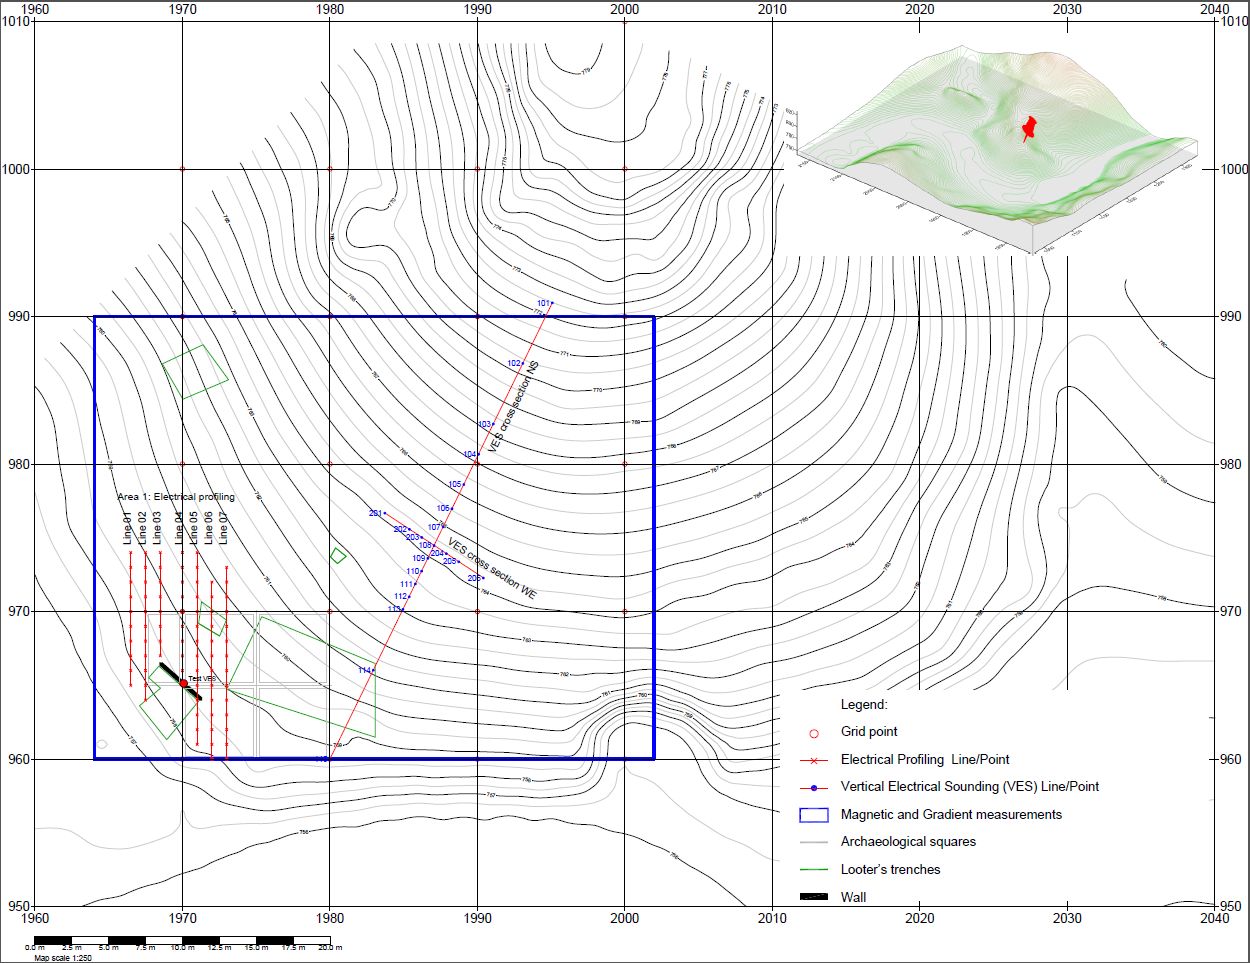Click the "VES cross section WE" label
1250x963 pixels.
[x=492, y=570]
